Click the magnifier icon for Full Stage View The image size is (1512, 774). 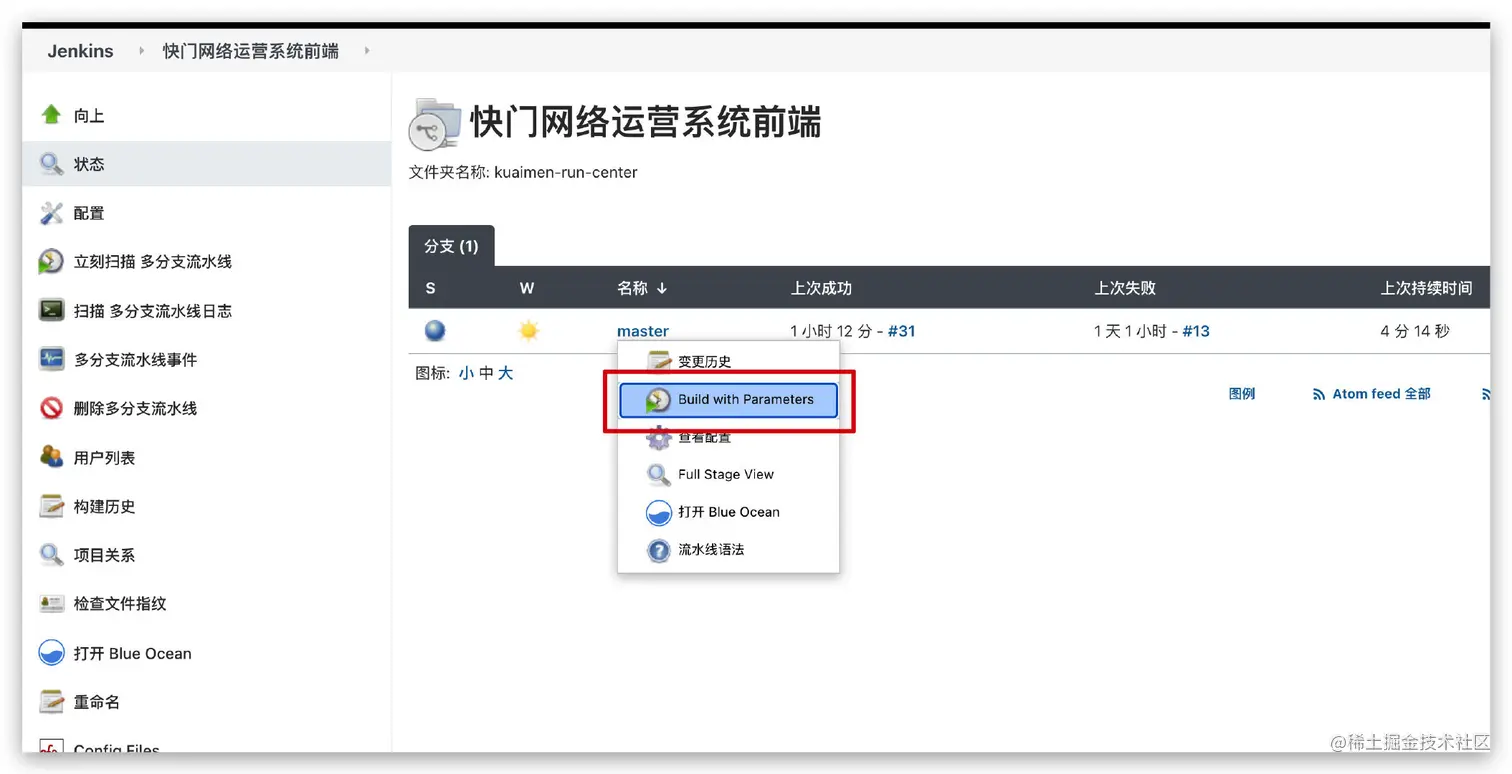pos(658,474)
